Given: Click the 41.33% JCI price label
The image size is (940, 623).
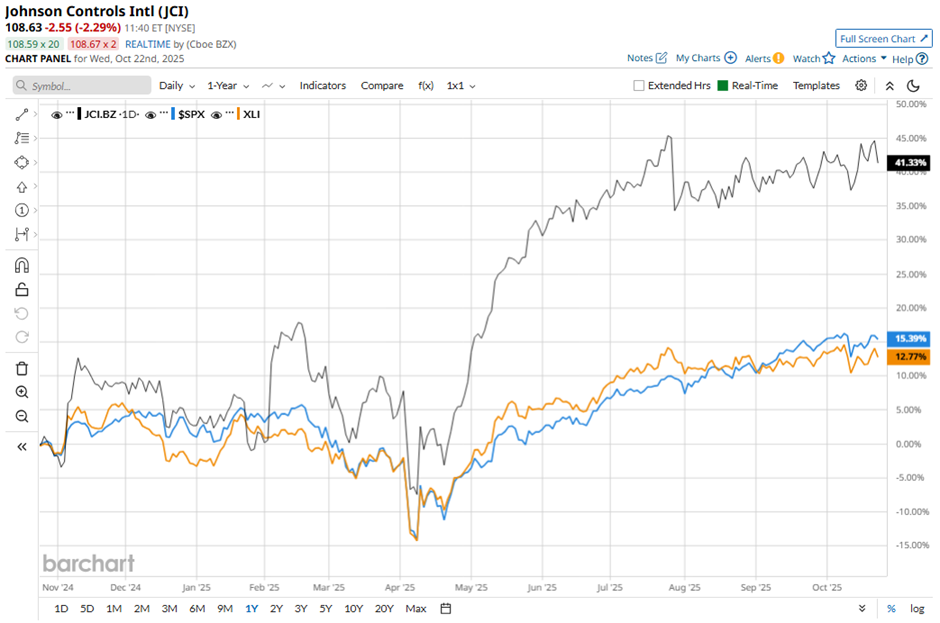Looking at the screenshot, I should (x=909, y=162).
